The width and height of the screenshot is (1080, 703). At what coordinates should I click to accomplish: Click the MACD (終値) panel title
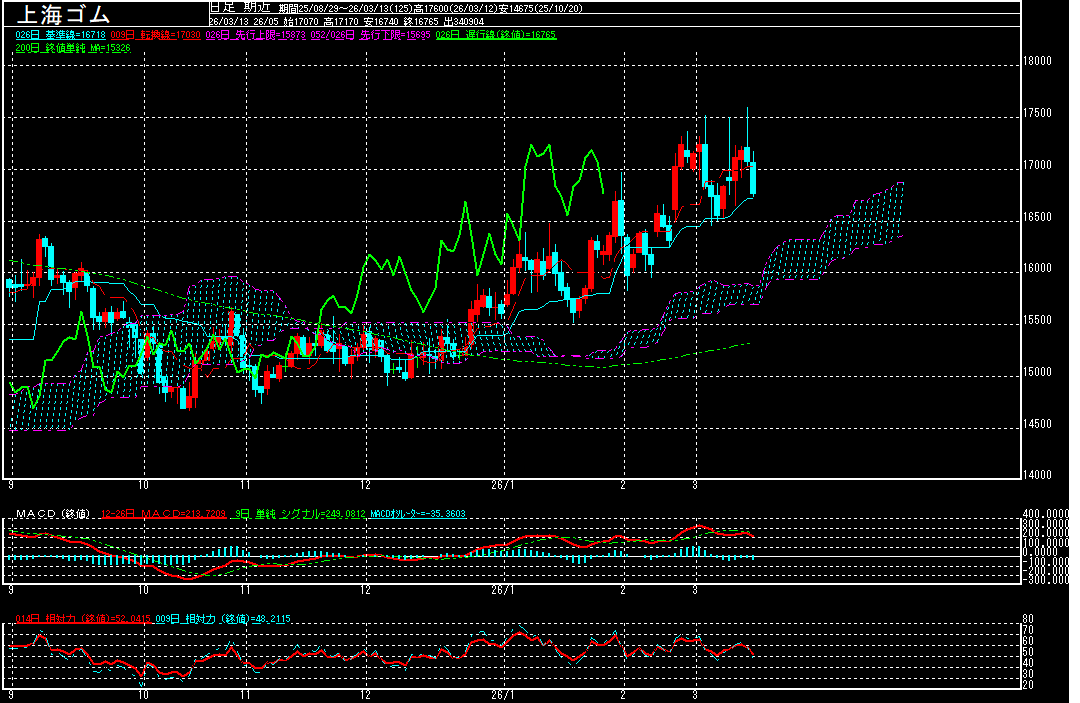(x=50, y=514)
